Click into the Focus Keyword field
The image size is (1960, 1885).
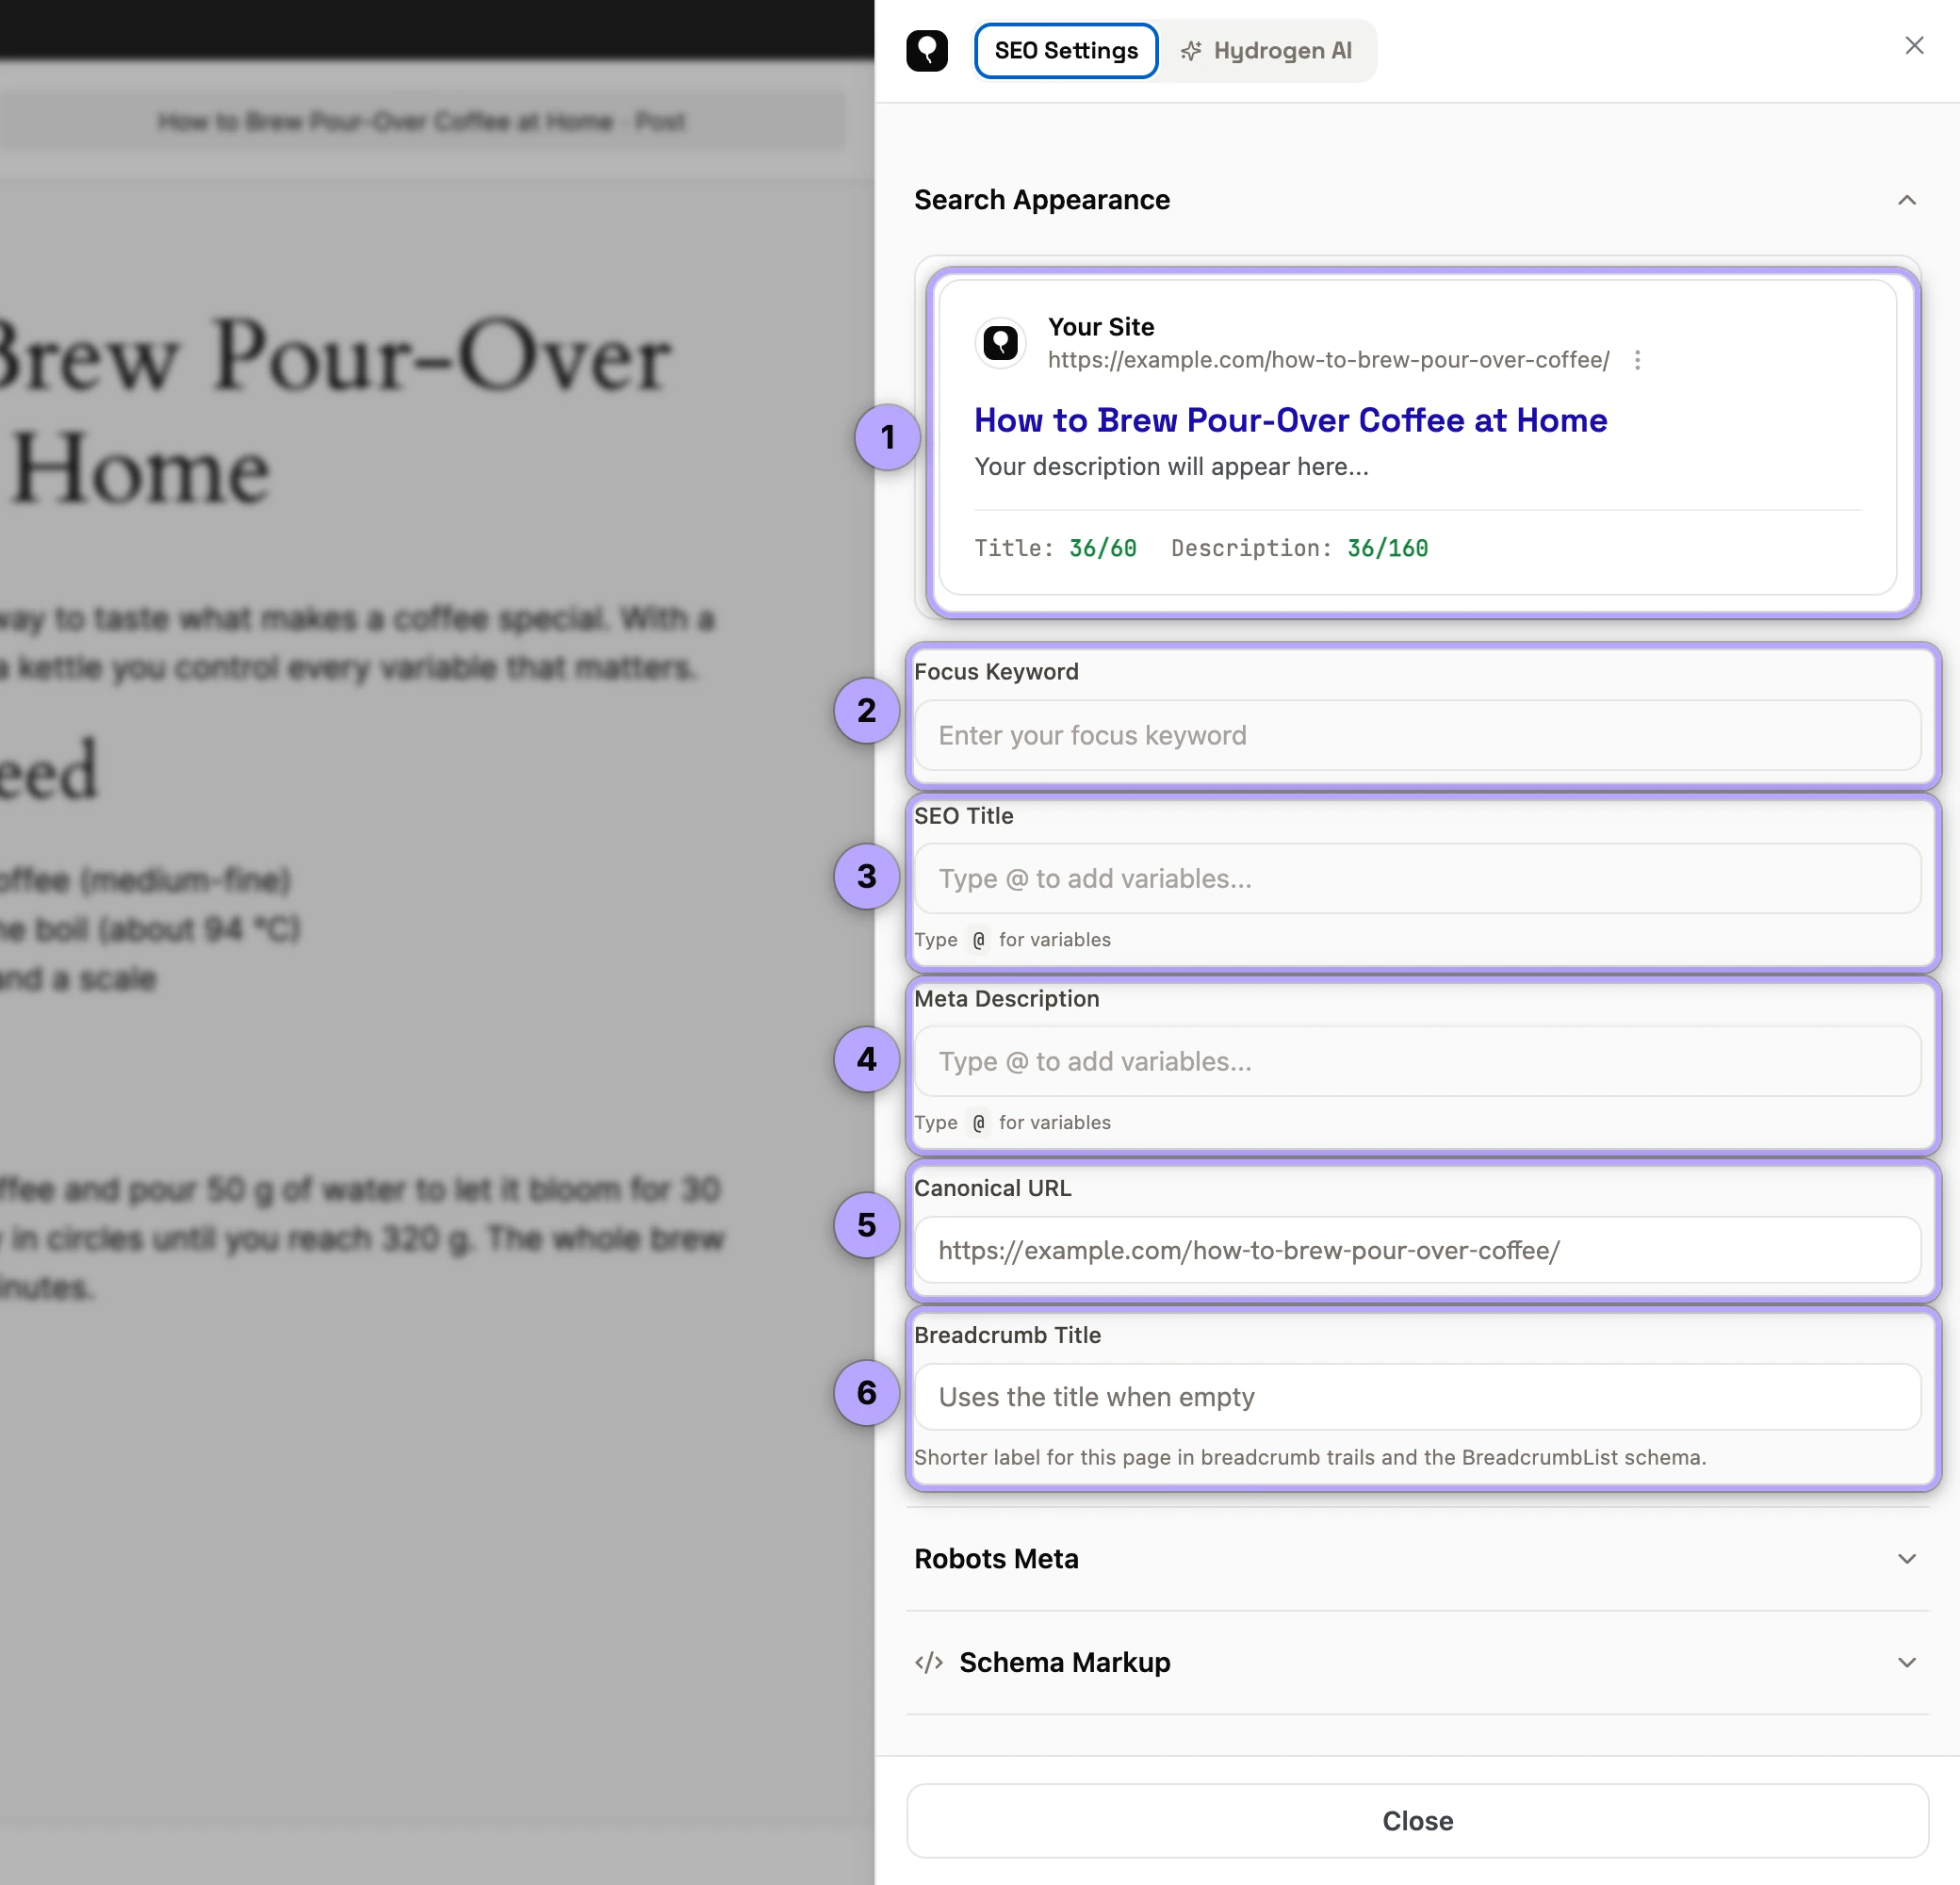coord(1417,735)
